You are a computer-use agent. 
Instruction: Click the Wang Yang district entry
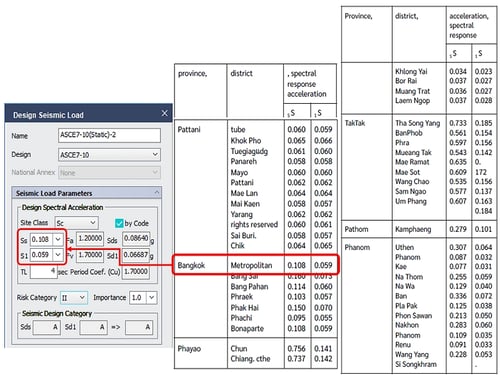(412, 354)
